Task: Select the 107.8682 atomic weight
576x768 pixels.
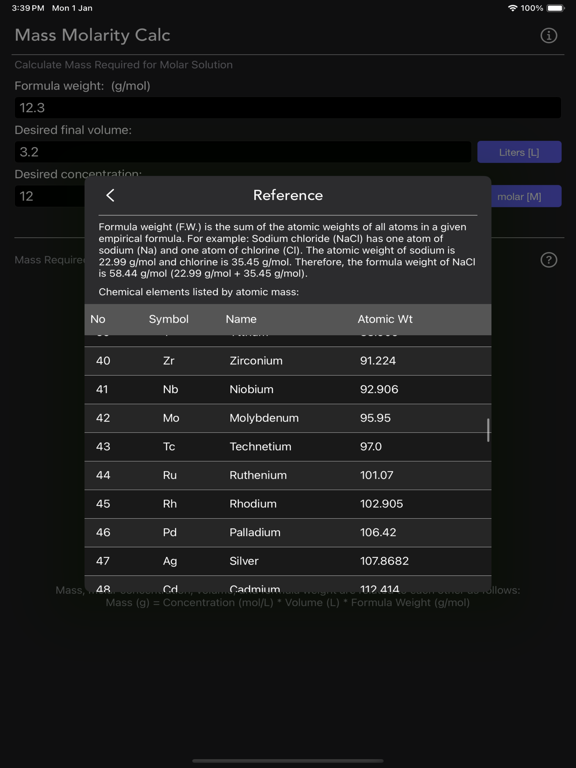Action: pyautogui.click(x=384, y=561)
